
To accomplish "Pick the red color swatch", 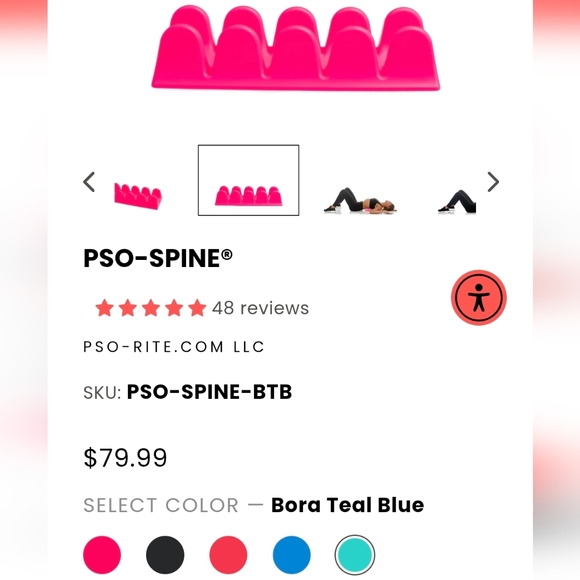I will coord(228,554).
